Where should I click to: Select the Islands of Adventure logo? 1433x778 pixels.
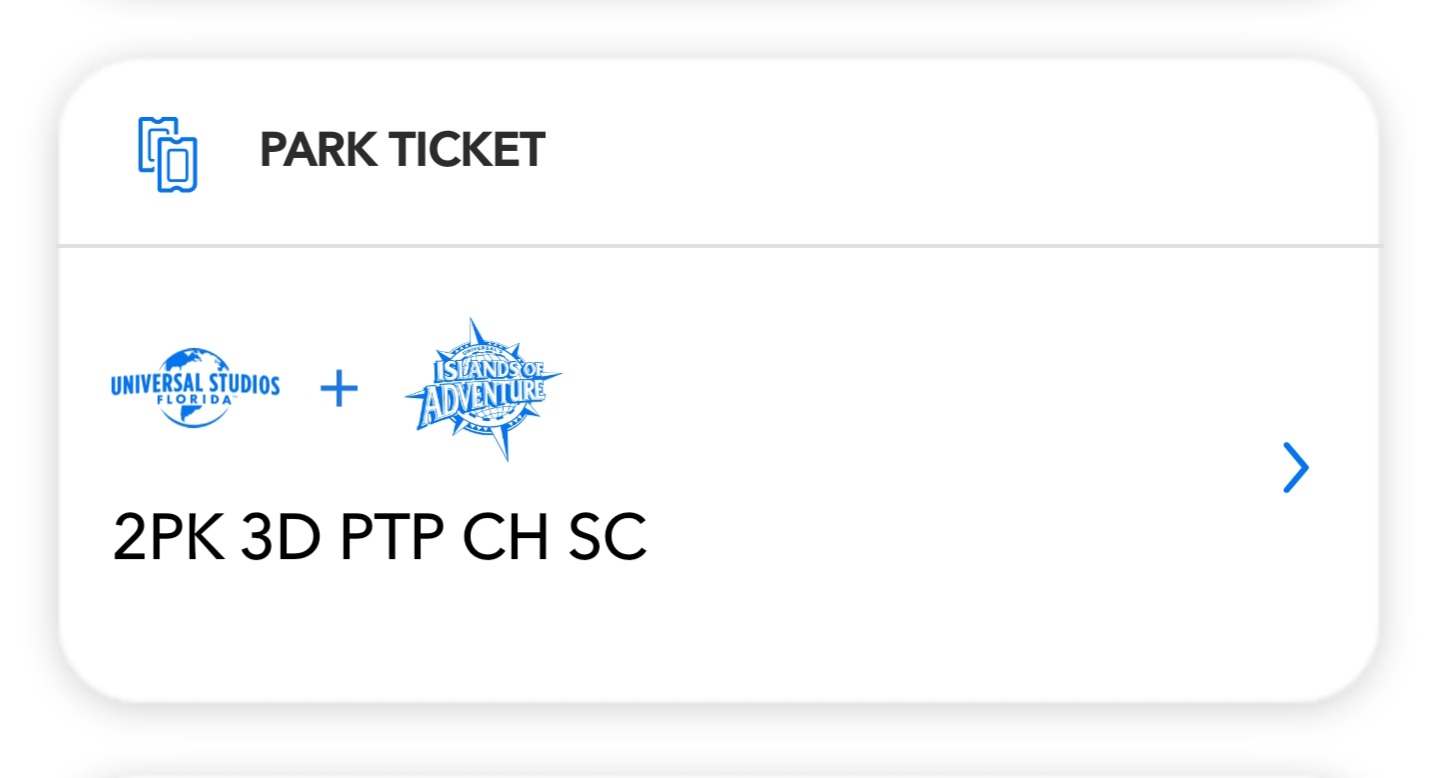coord(484,389)
